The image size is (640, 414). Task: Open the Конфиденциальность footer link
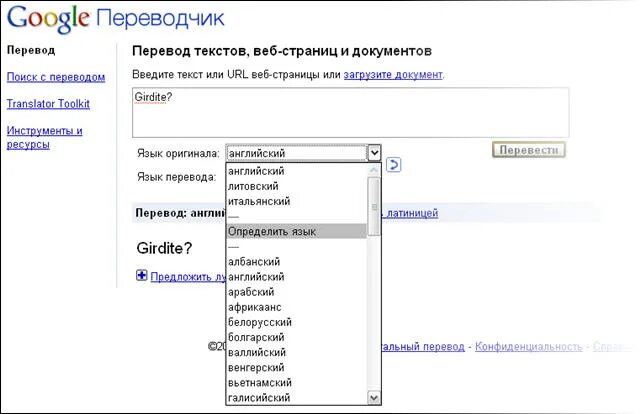point(529,347)
